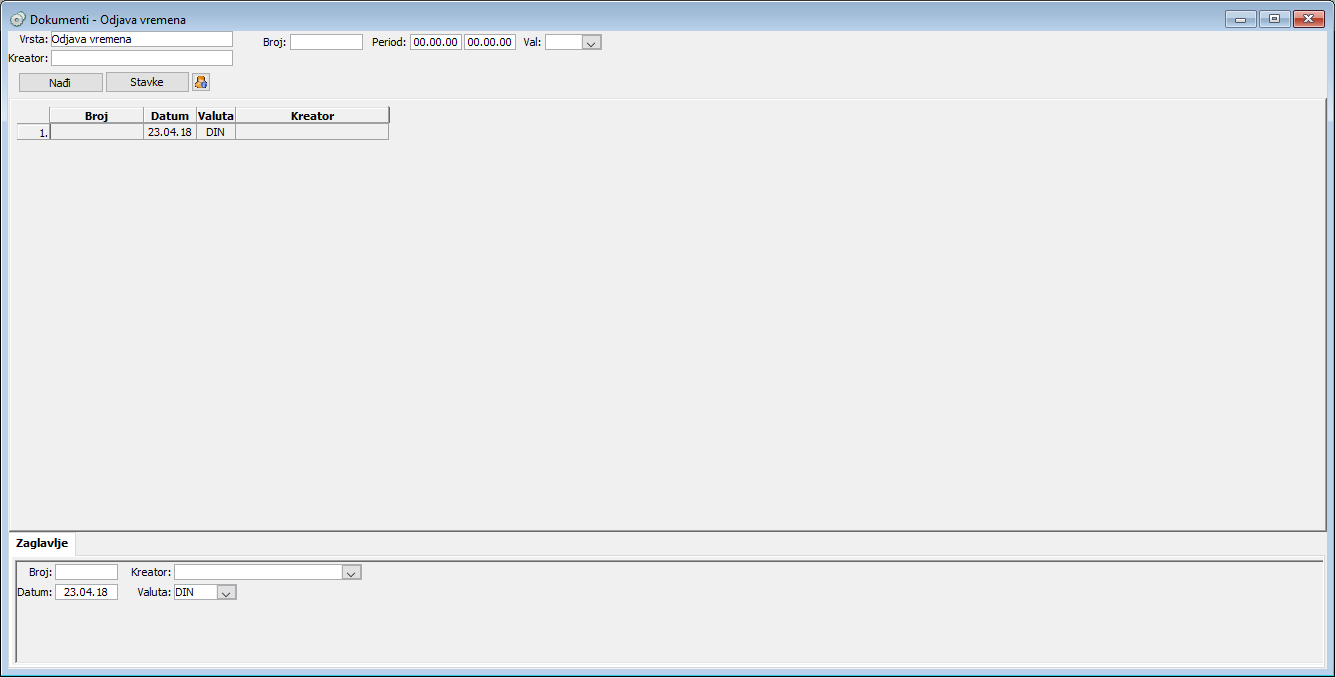Click the Broj field in the Zaglavlje panel

[x=86, y=572]
